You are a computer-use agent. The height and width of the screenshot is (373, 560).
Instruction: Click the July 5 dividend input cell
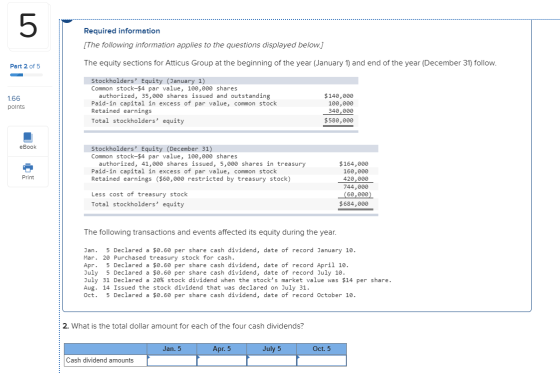coord(271,360)
